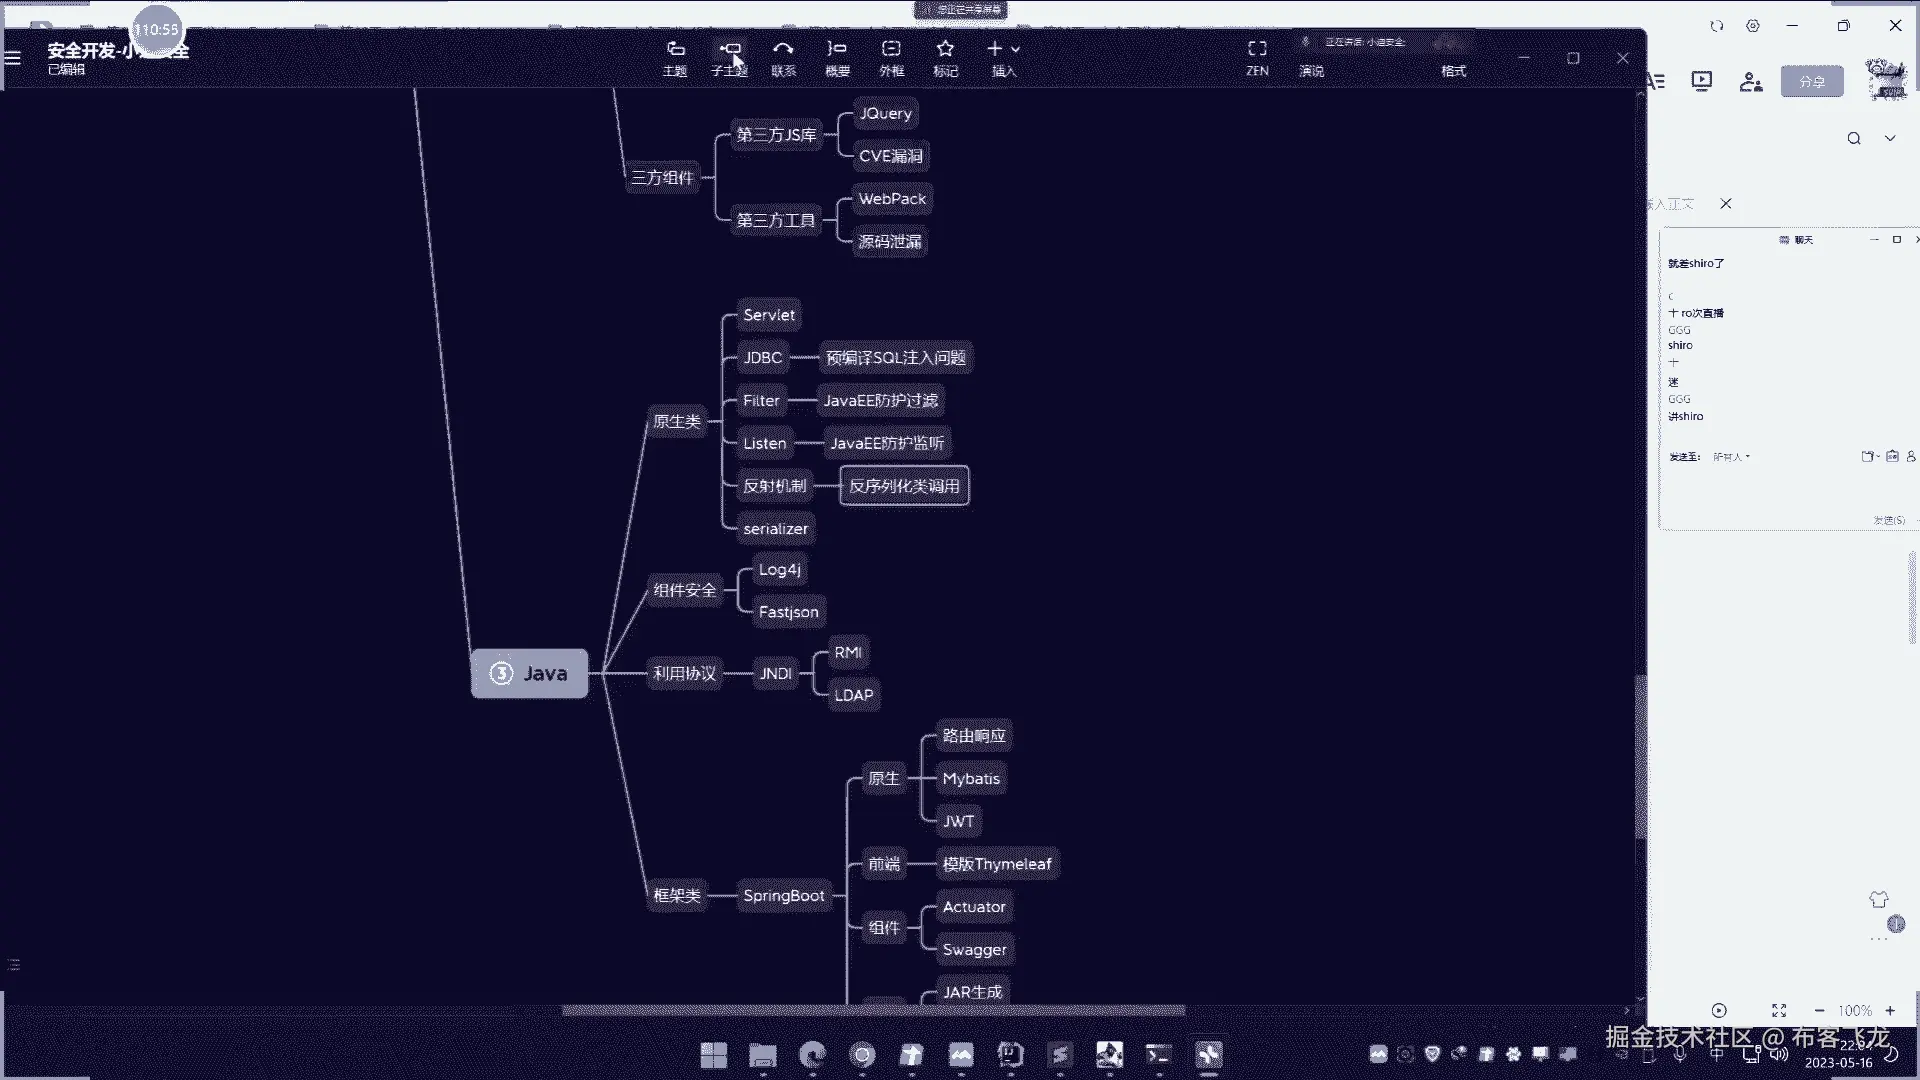Select the 反序列化类调用 node
This screenshot has height=1080, width=1920.
[x=904, y=486]
